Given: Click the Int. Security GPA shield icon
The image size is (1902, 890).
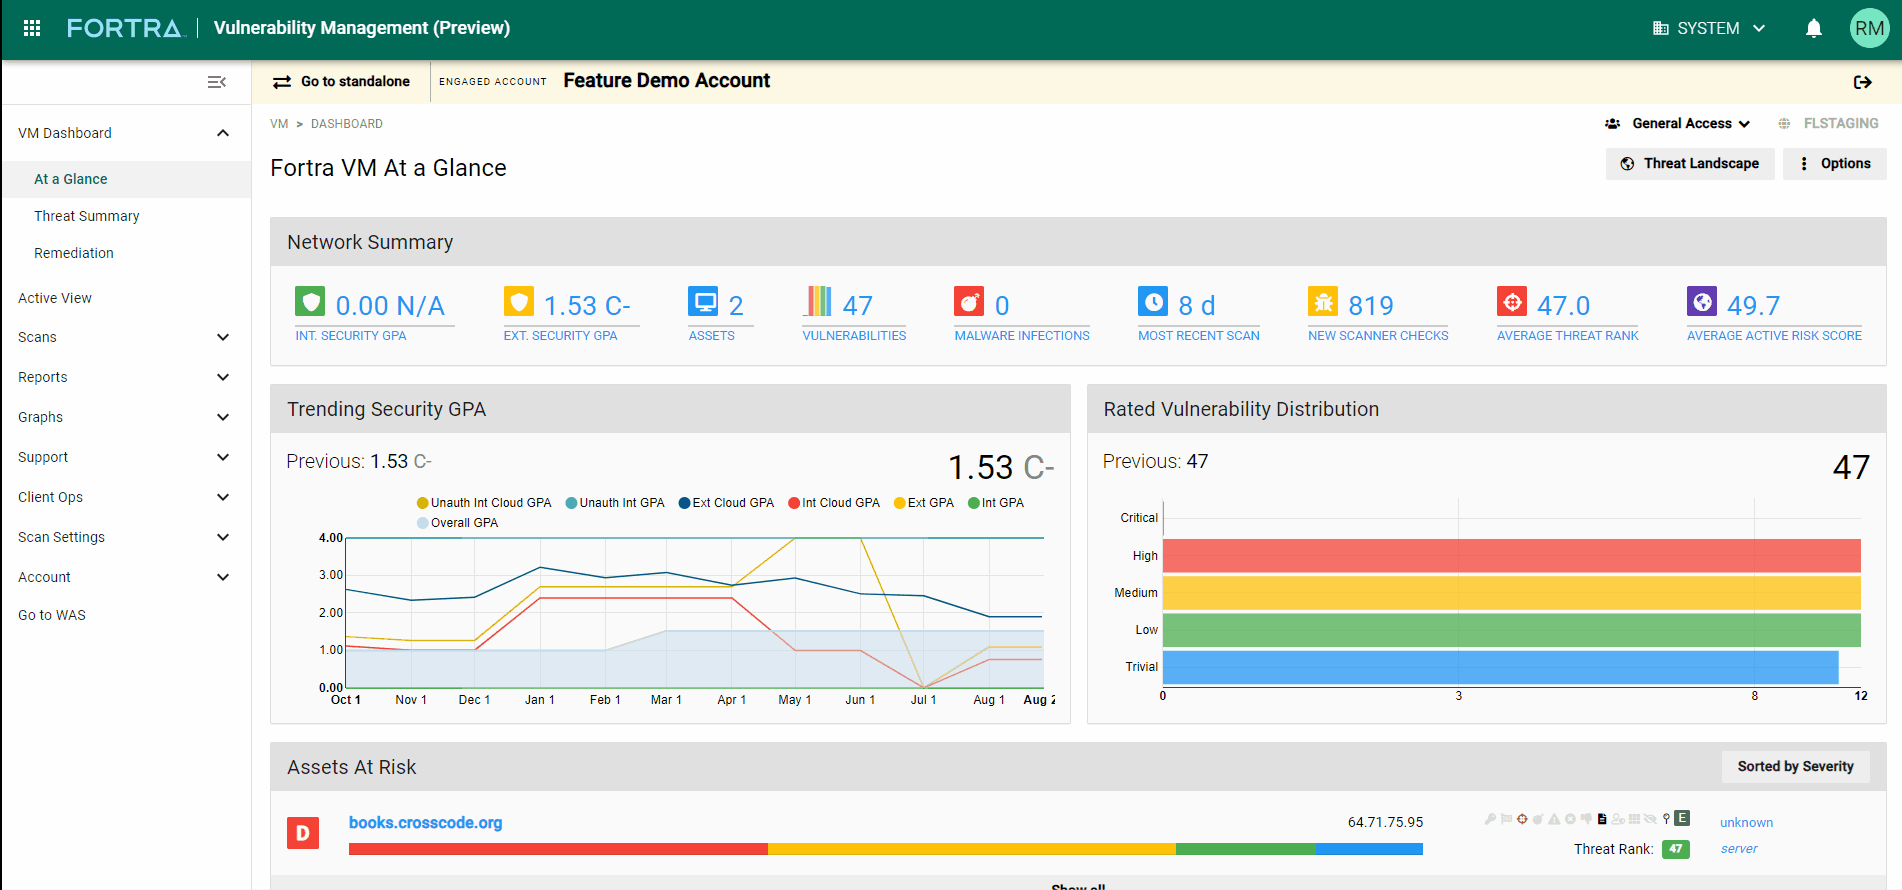Looking at the screenshot, I should (x=310, y=301).
